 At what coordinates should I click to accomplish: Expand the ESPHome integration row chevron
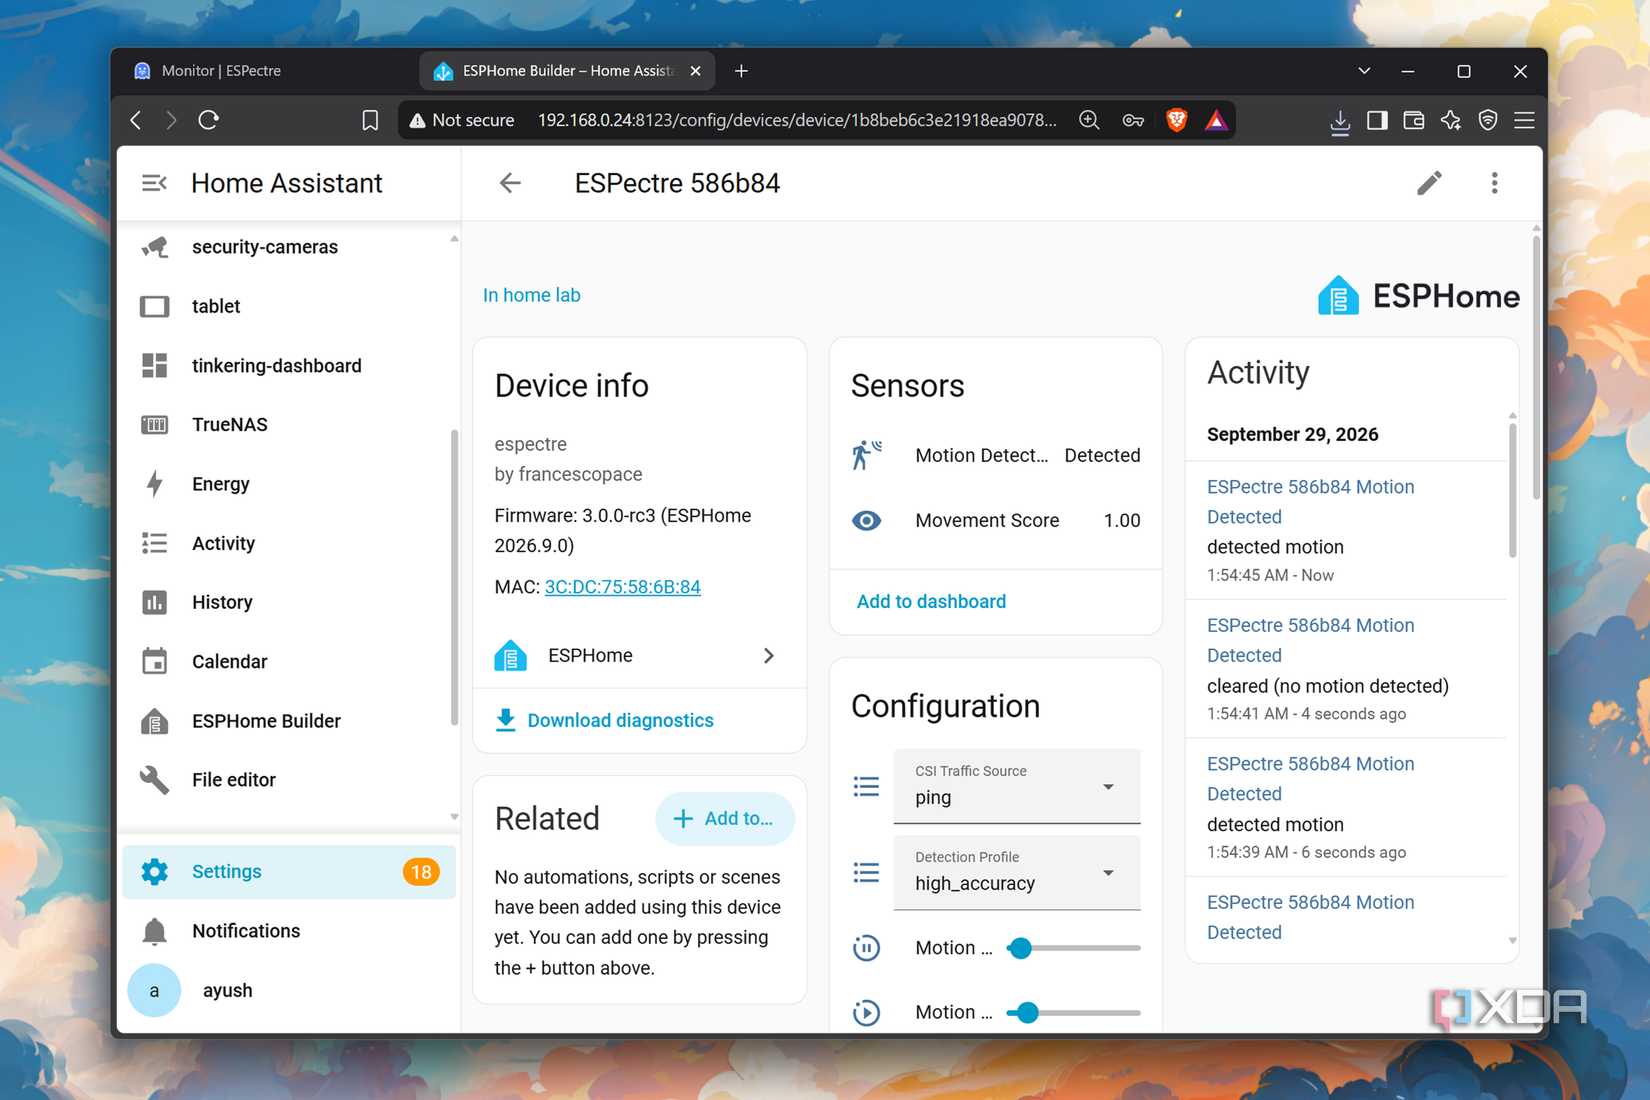(x=768, y=656)
